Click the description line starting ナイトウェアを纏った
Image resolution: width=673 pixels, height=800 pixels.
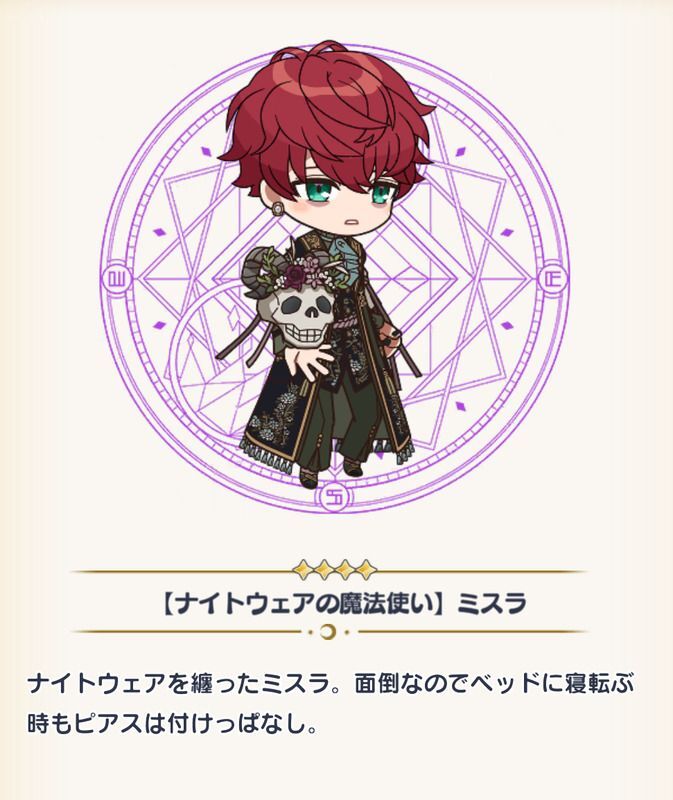(331, 684)
